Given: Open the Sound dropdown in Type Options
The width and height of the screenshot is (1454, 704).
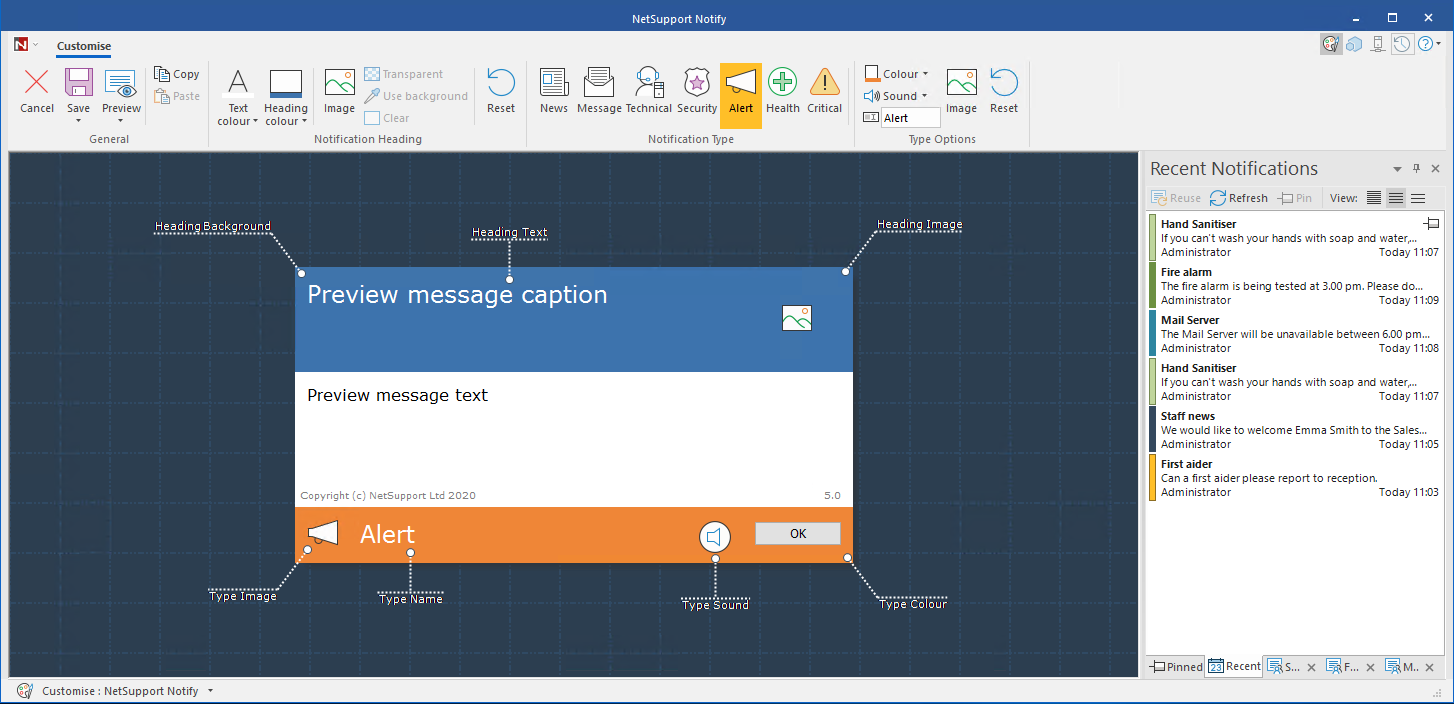Looking at the screenshot, I should coord(896,95).
